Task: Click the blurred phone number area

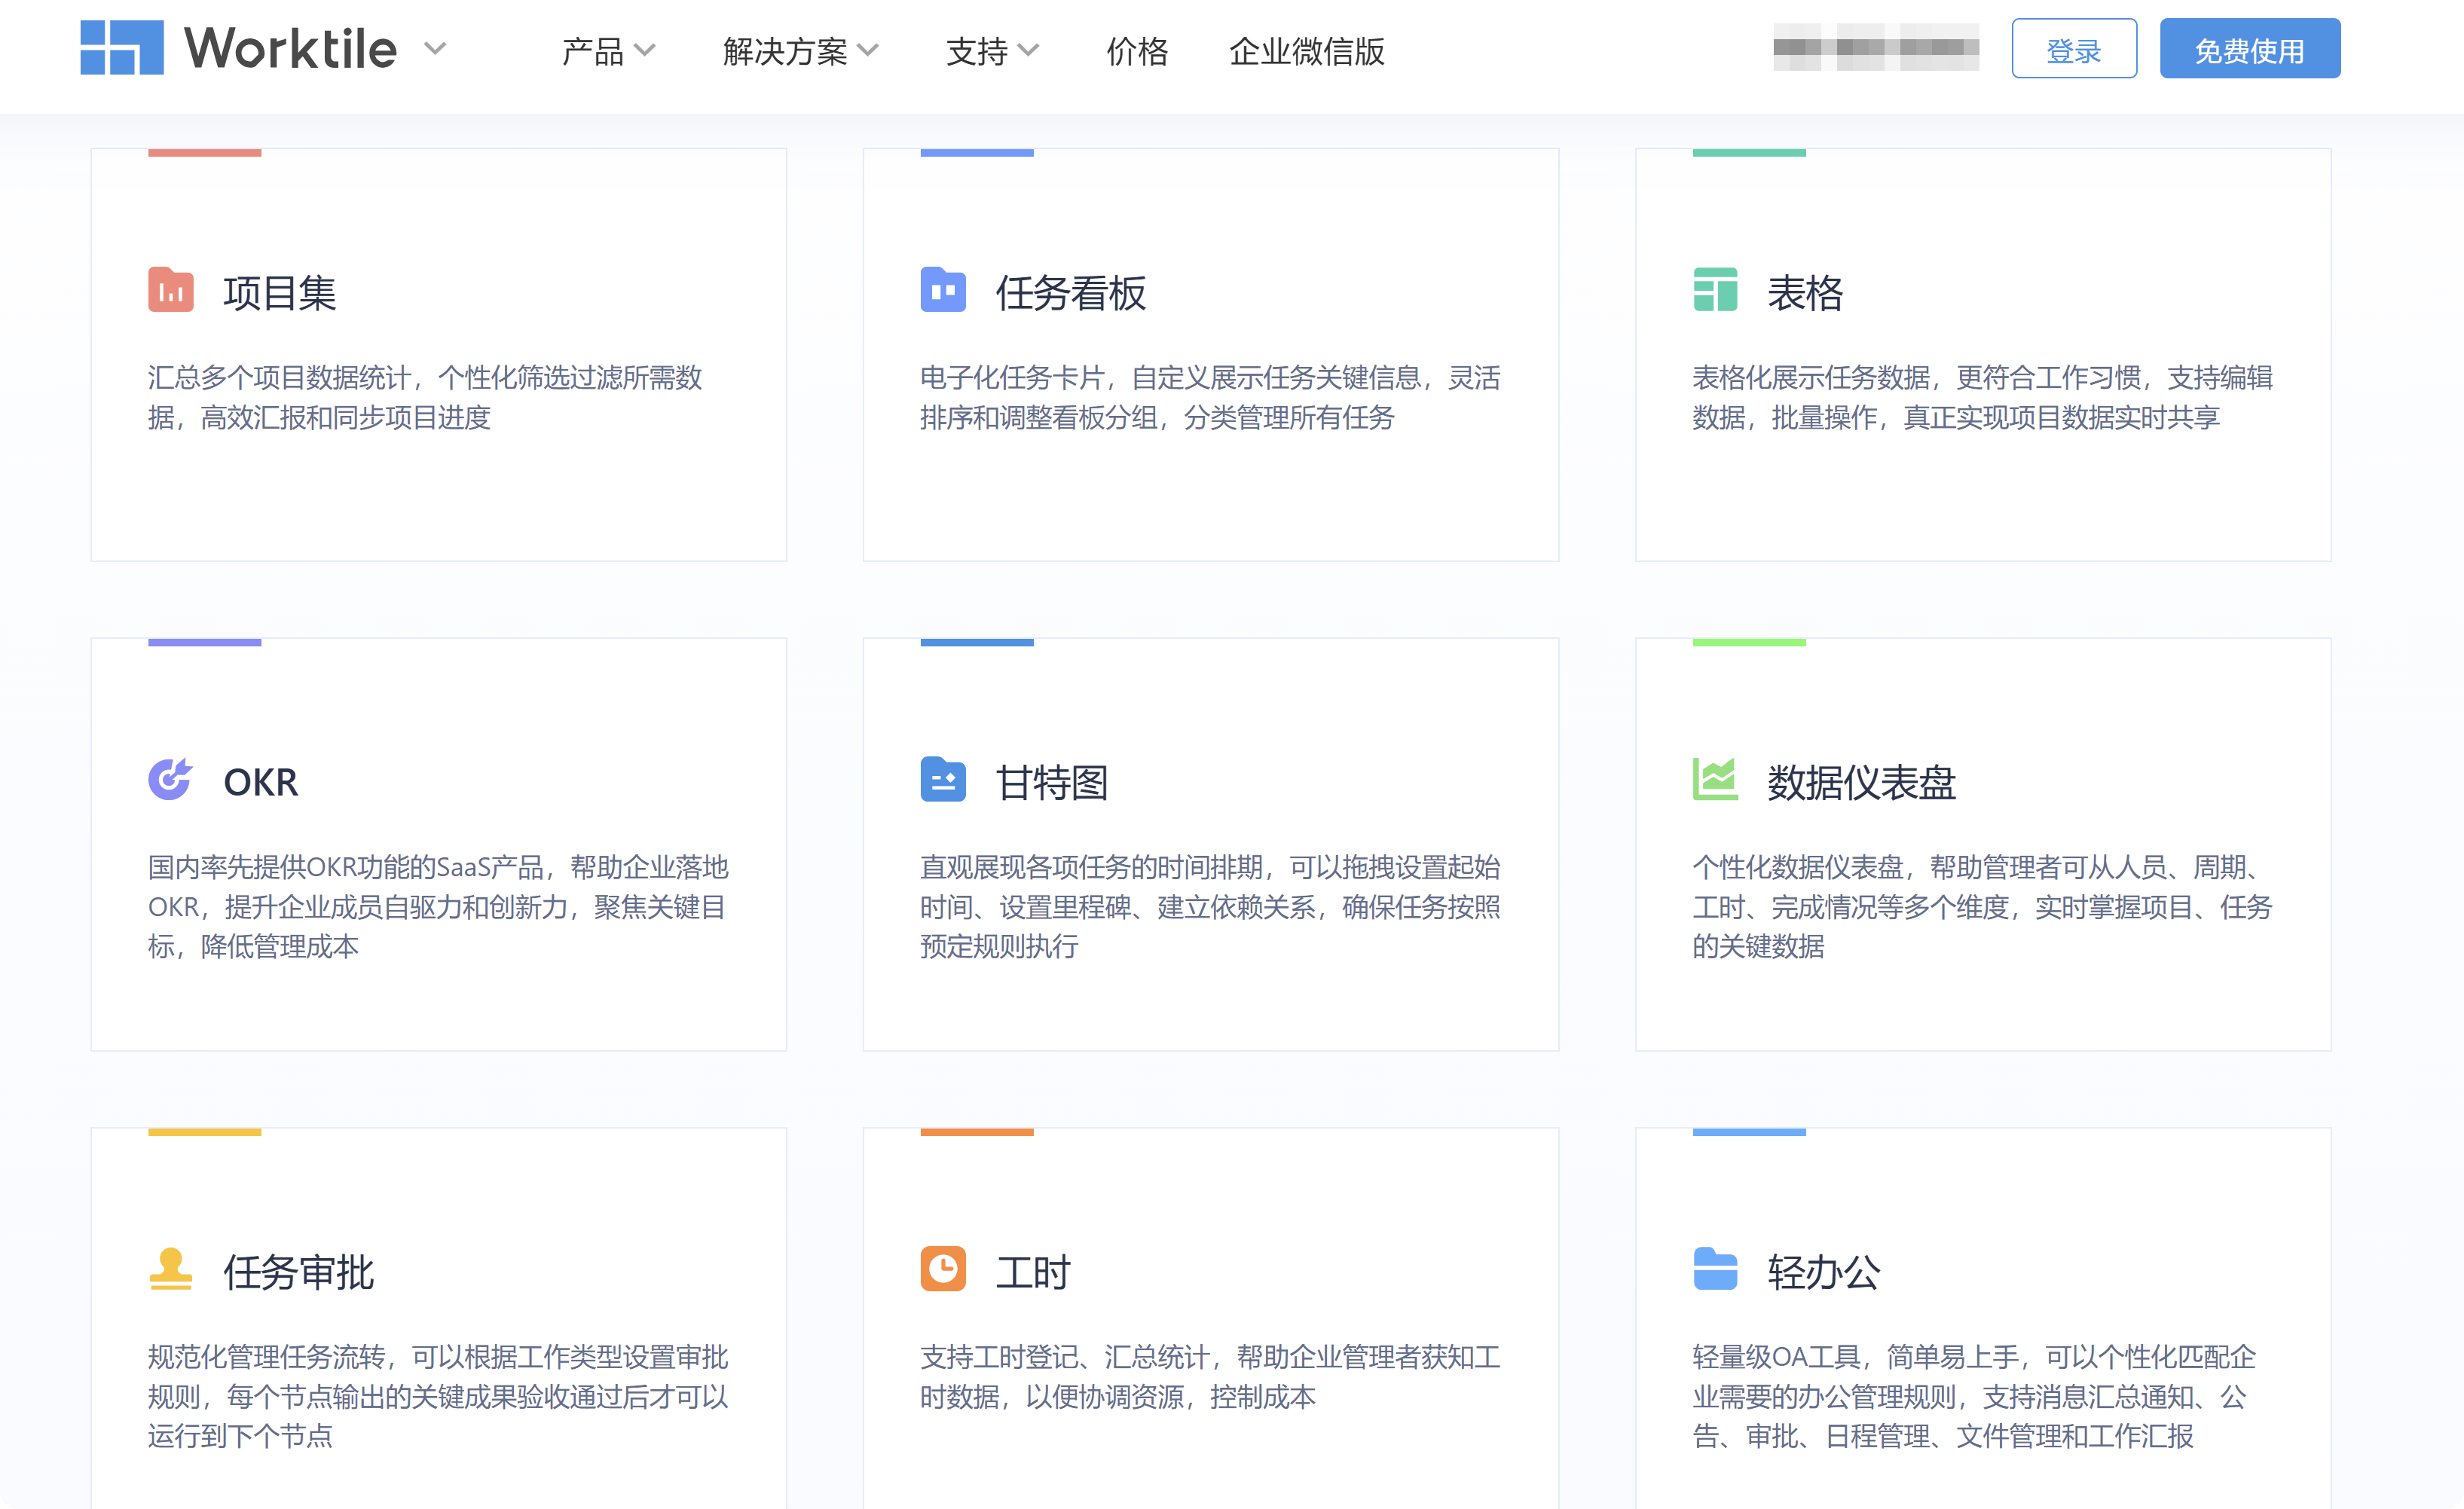Action: pos(1876,48)
